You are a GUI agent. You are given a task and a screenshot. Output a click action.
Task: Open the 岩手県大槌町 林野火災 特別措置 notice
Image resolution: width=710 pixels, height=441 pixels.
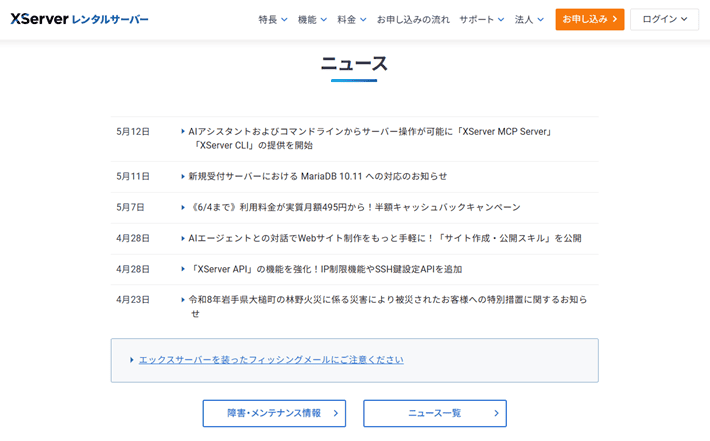388,307
